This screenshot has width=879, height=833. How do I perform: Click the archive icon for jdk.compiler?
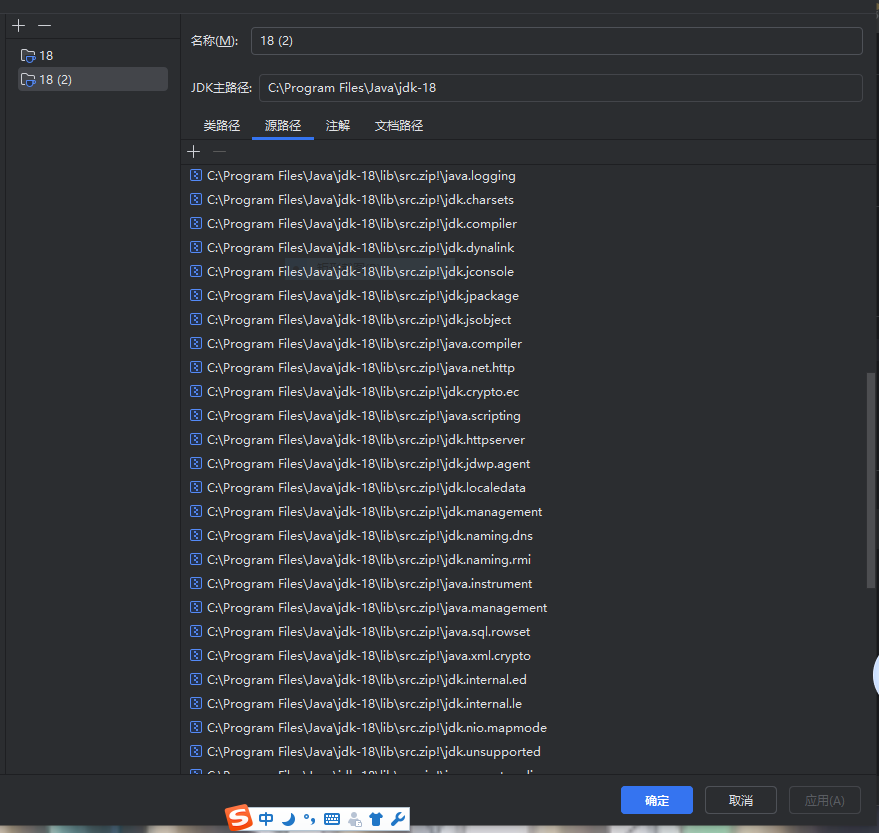196,224
